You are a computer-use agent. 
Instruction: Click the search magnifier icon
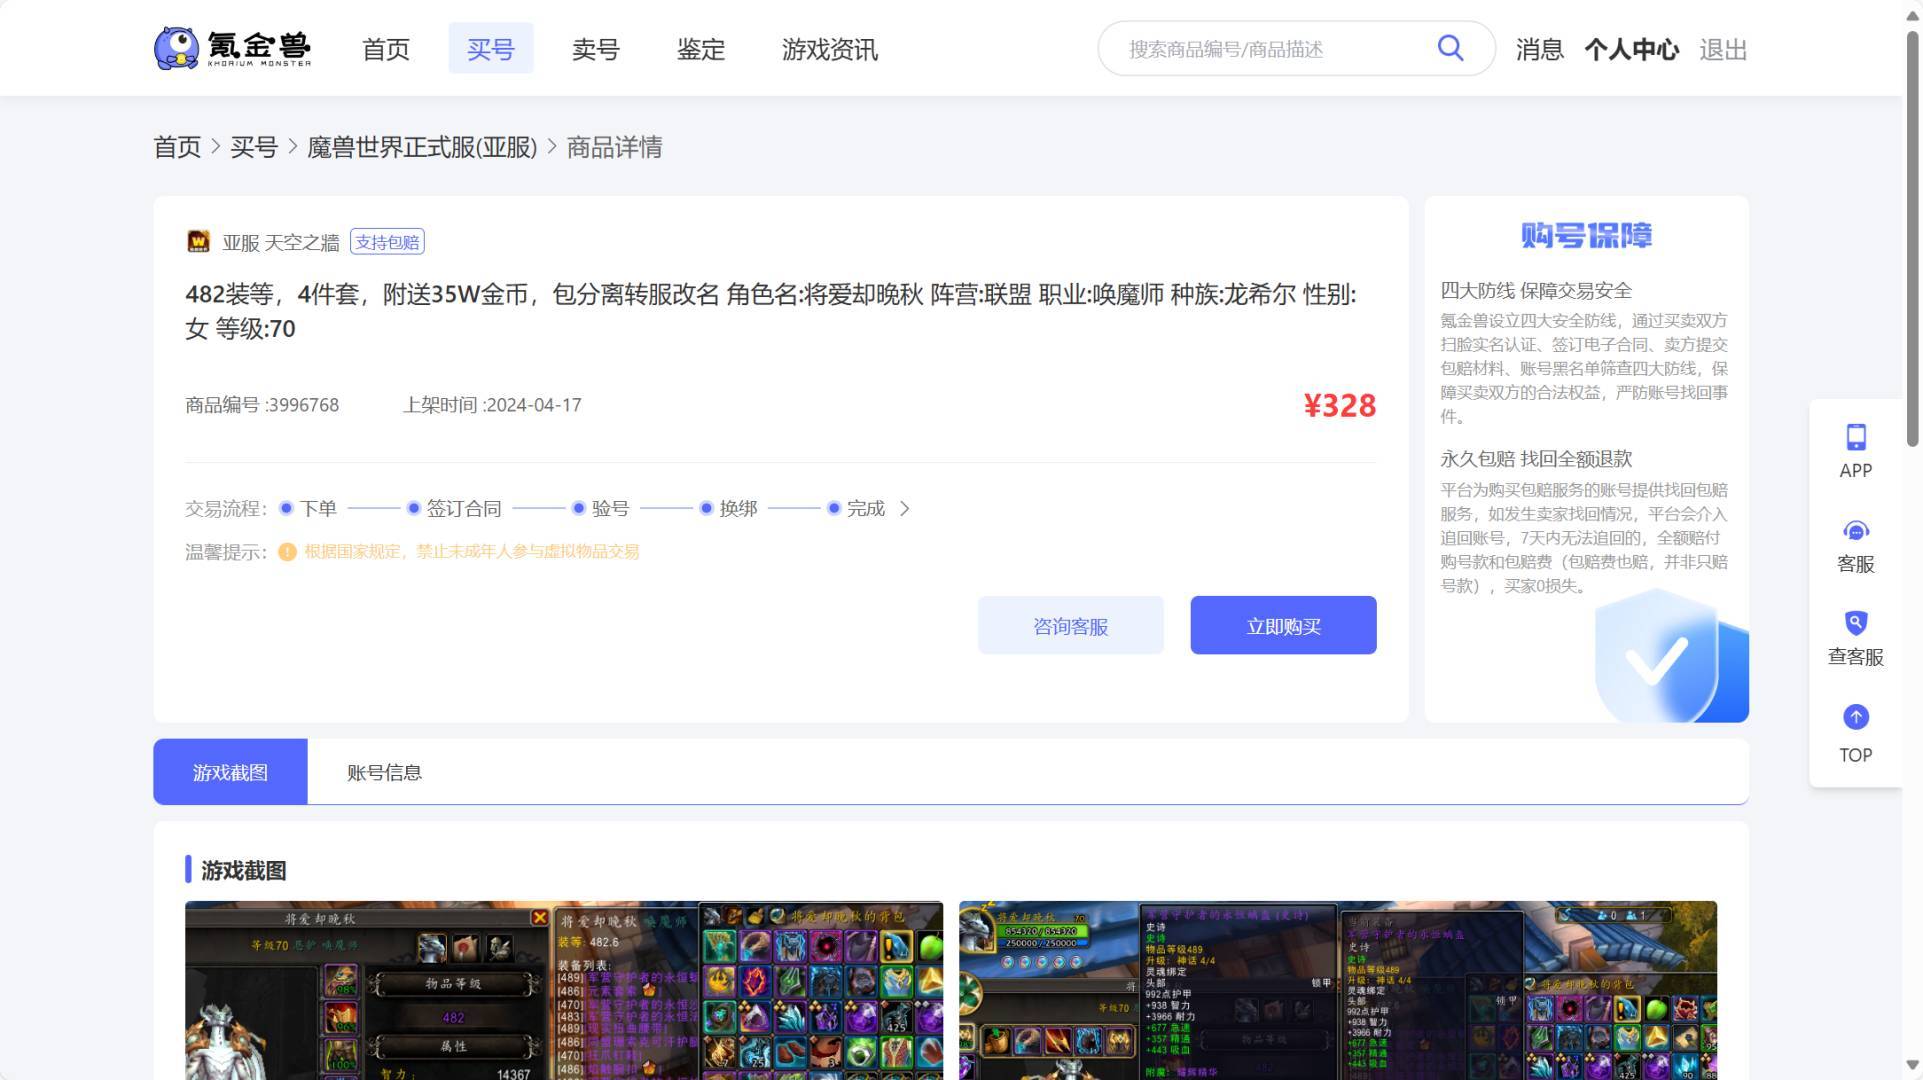click(x=1450, y=48)
